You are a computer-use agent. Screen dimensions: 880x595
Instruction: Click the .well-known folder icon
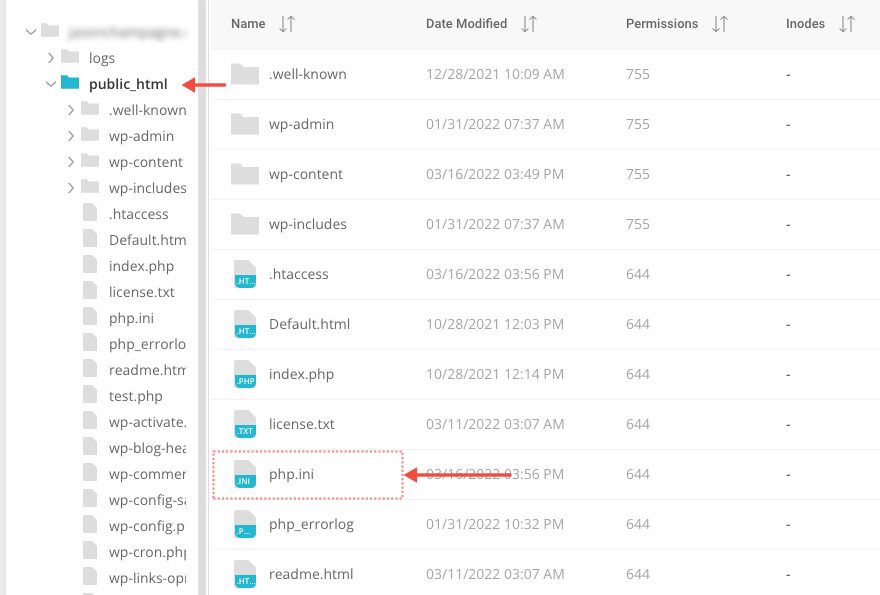pyautogui.click(x=245, y=74)
